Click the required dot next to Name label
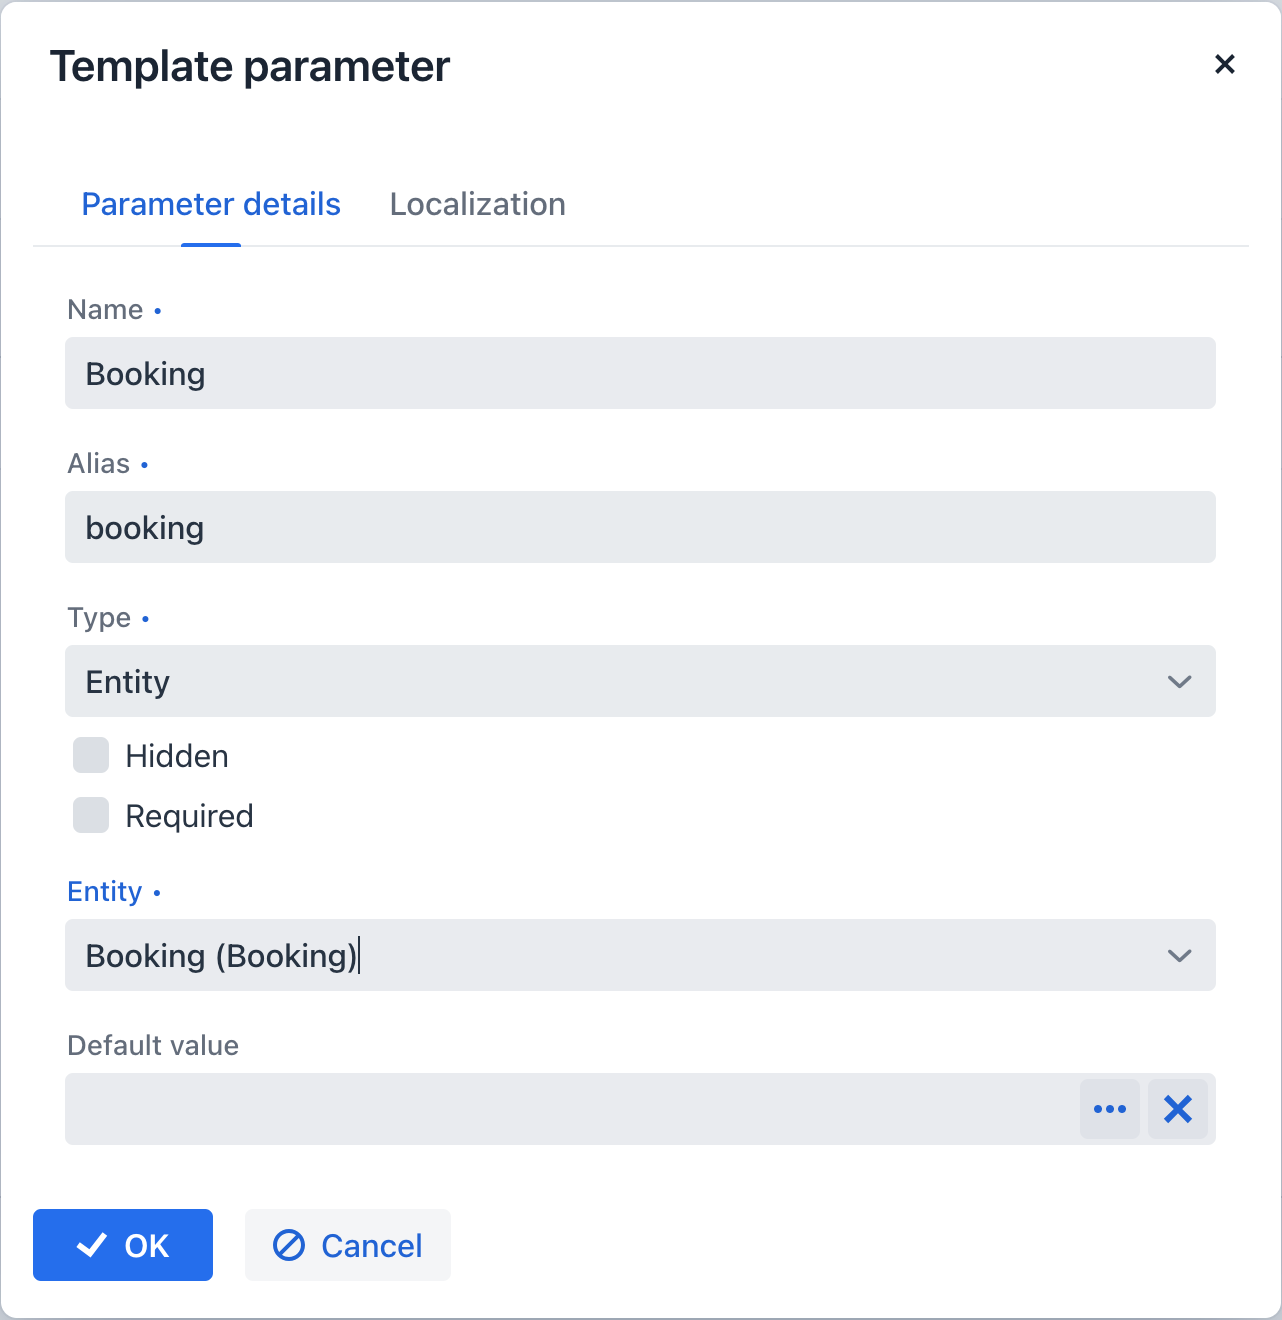The image size is (1282, 1320). 158,312
